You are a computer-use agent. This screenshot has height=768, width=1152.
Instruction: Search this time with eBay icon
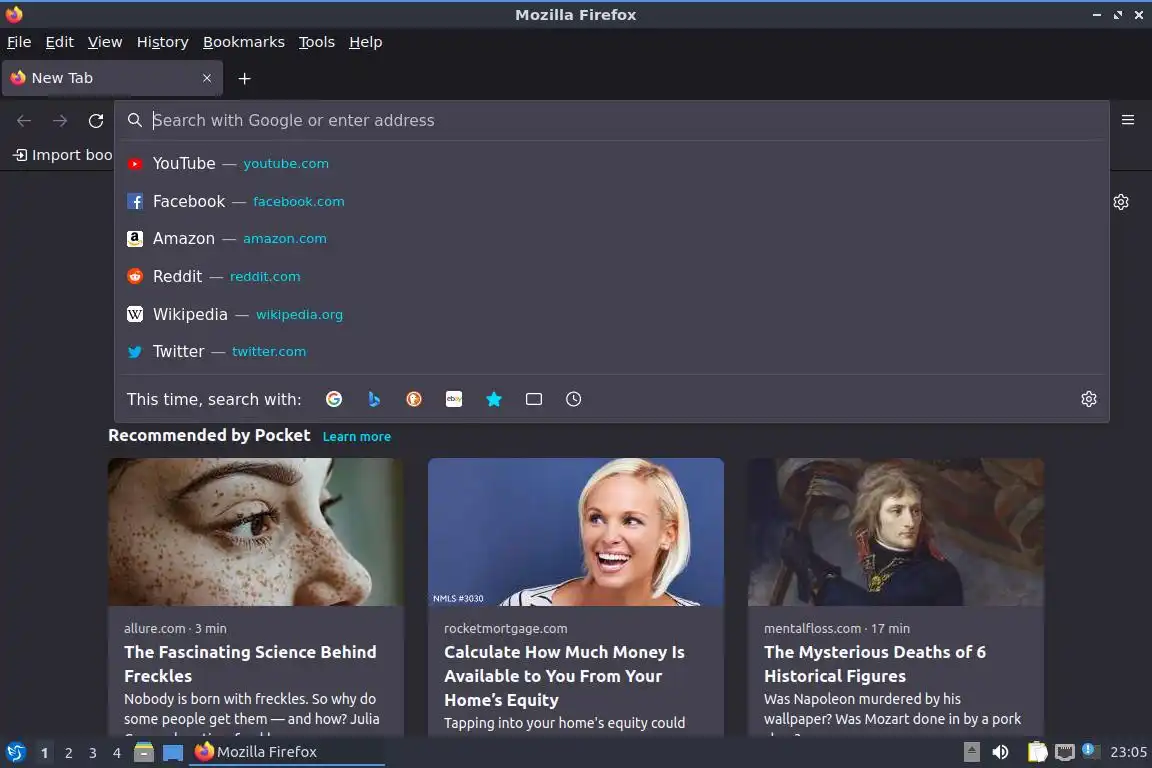454,399
